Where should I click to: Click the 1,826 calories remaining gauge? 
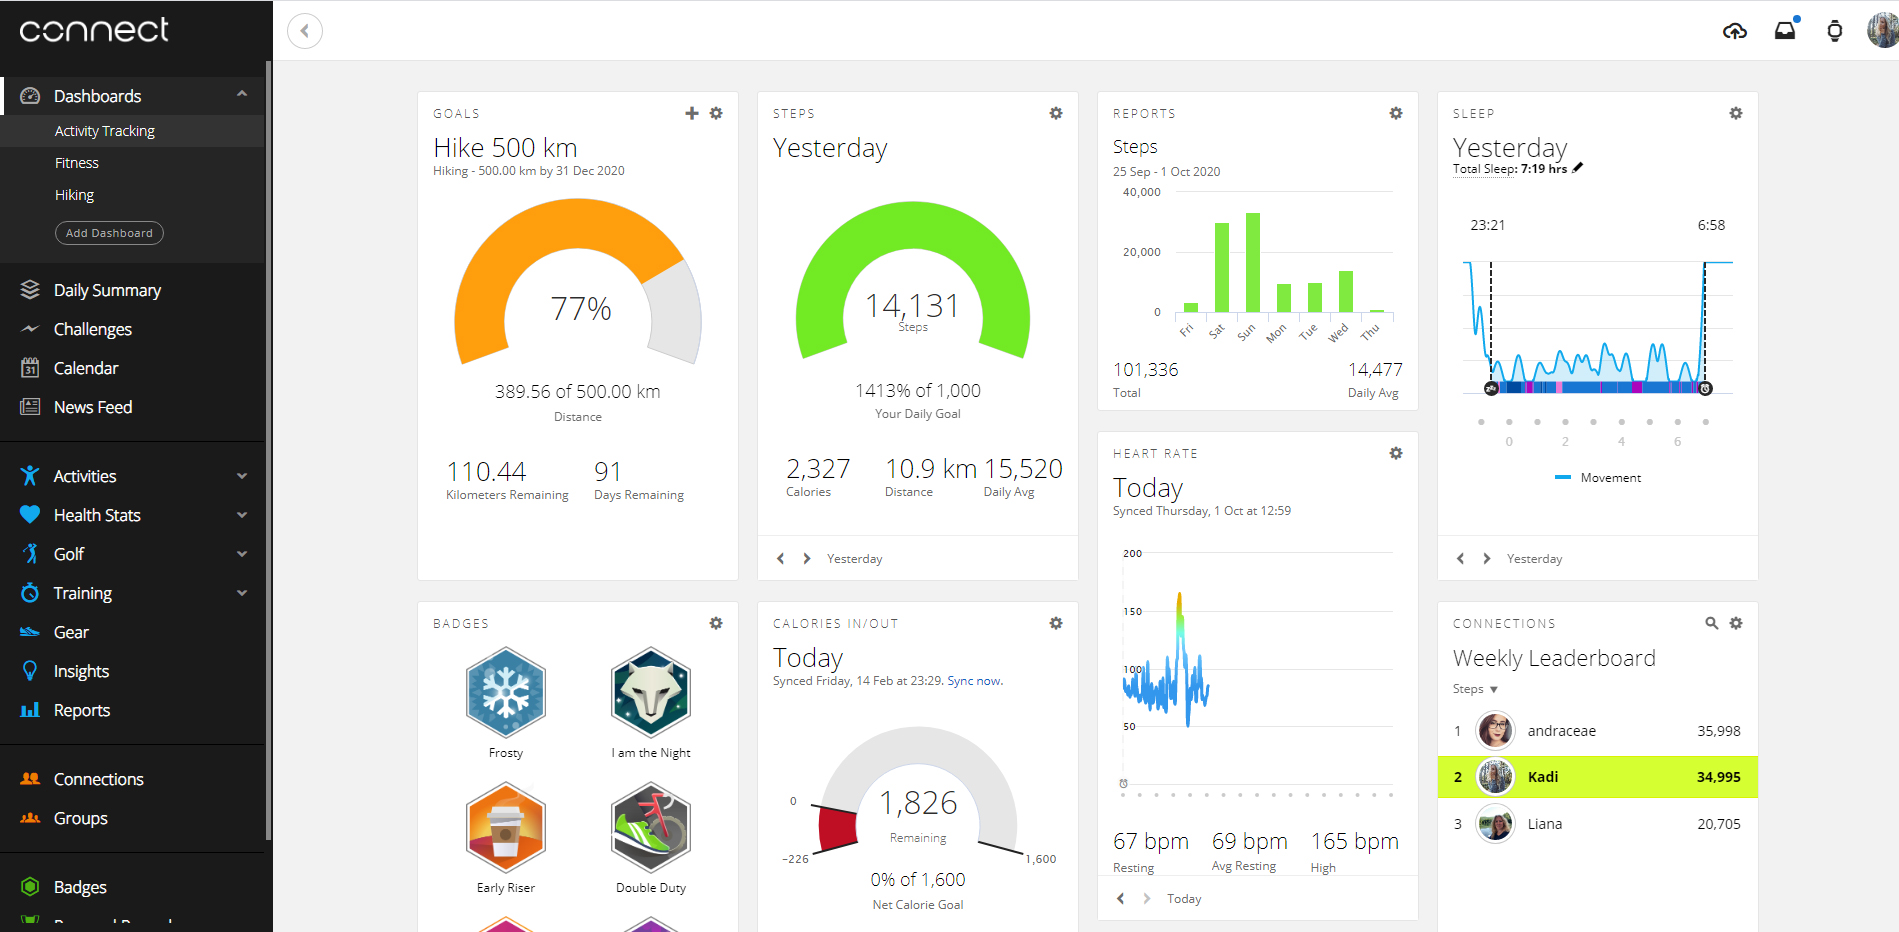pos(918,792)
